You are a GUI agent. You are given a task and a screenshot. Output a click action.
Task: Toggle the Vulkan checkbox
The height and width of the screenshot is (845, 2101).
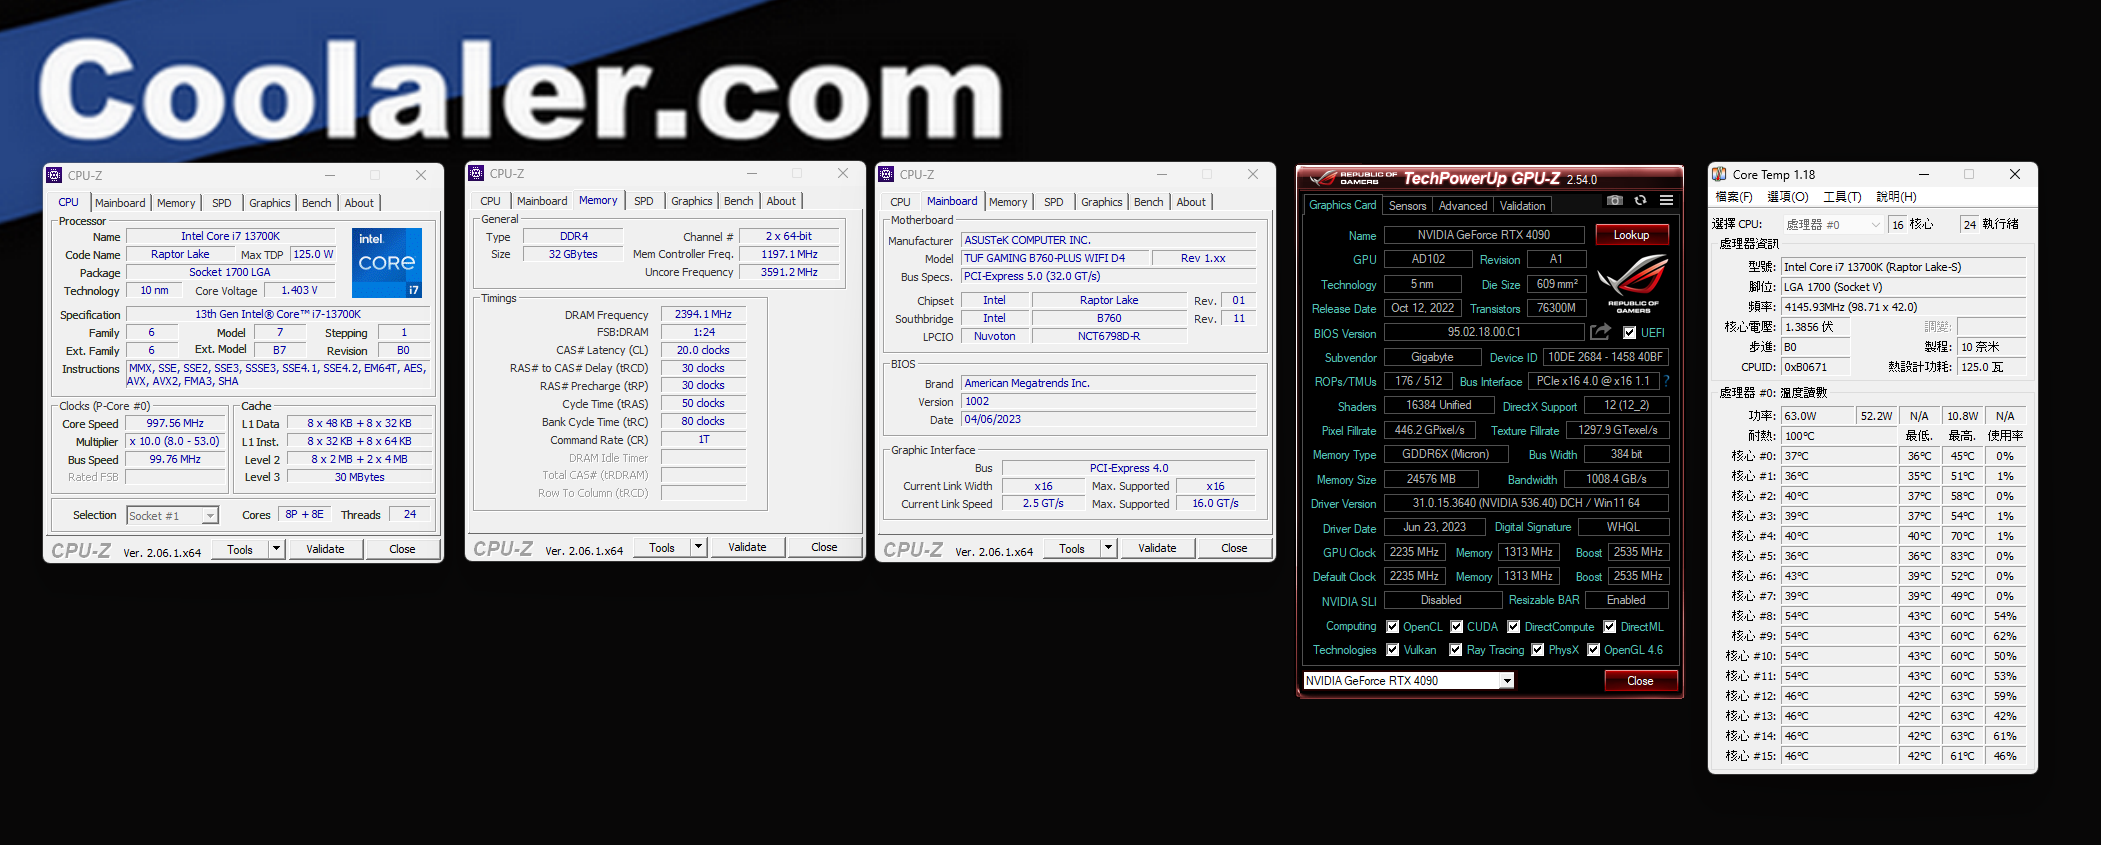pyautogui.click(x=1392, y=650)
